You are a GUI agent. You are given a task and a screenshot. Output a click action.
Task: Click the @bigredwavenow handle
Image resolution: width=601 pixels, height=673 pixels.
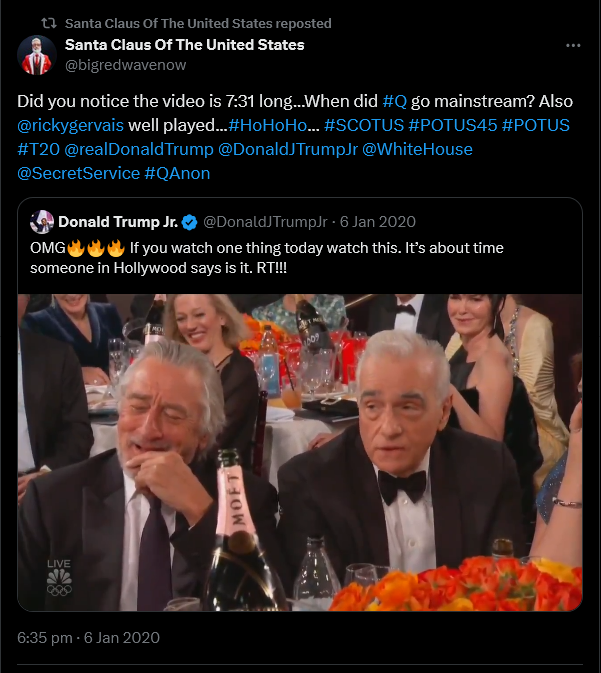[125, 65]
